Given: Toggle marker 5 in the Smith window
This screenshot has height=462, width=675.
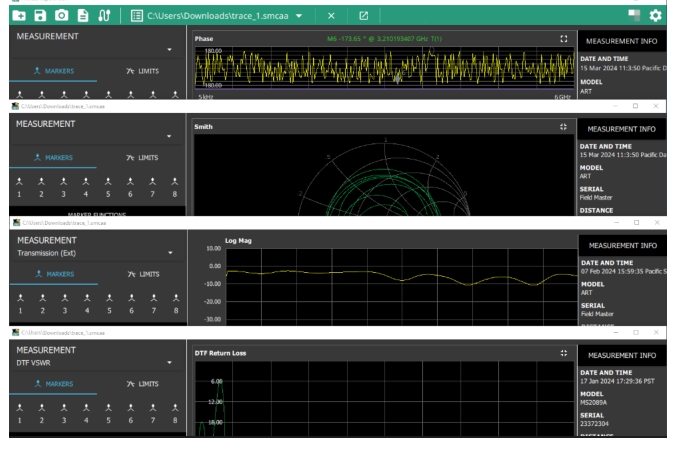Looking at the screenshot, I should (x=108, y=187).
